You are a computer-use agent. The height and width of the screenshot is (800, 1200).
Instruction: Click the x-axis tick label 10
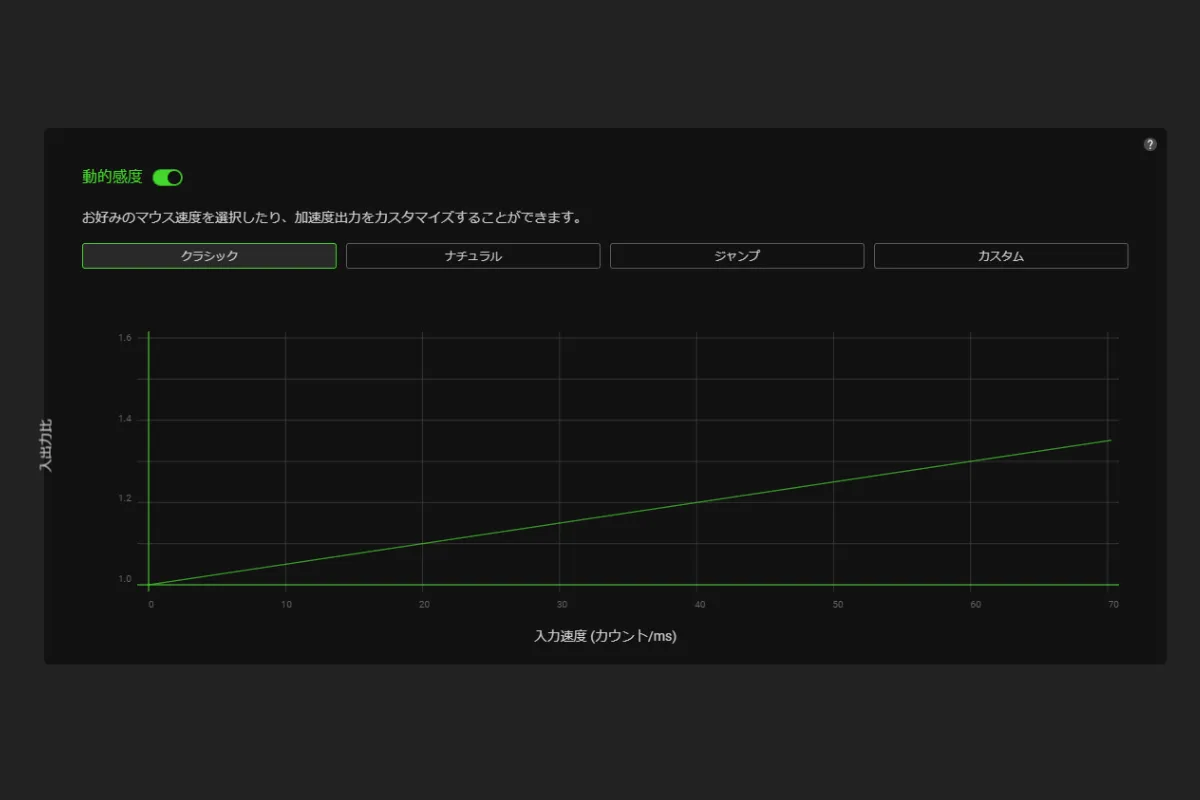286,604
